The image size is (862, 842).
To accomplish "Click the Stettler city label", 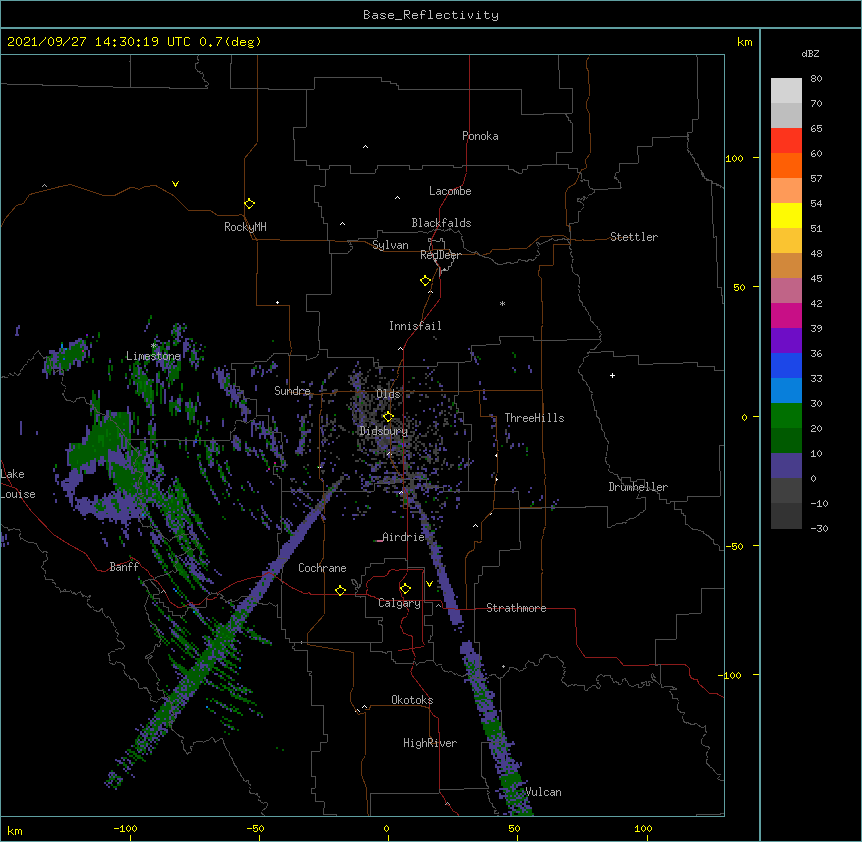I will point(634,237).
